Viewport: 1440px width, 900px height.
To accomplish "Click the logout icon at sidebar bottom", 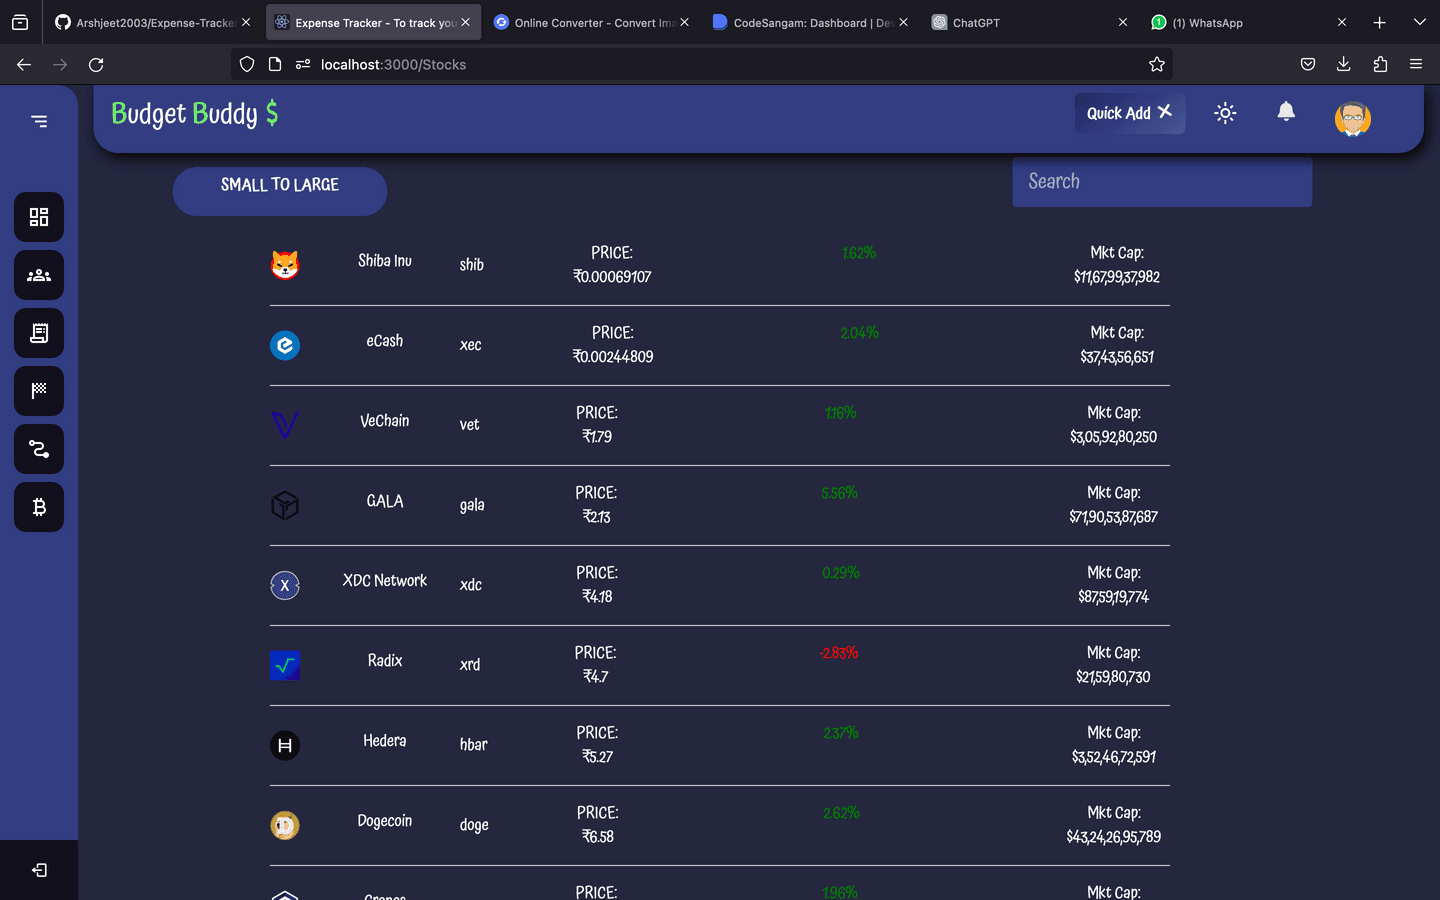I will (39, 870).
